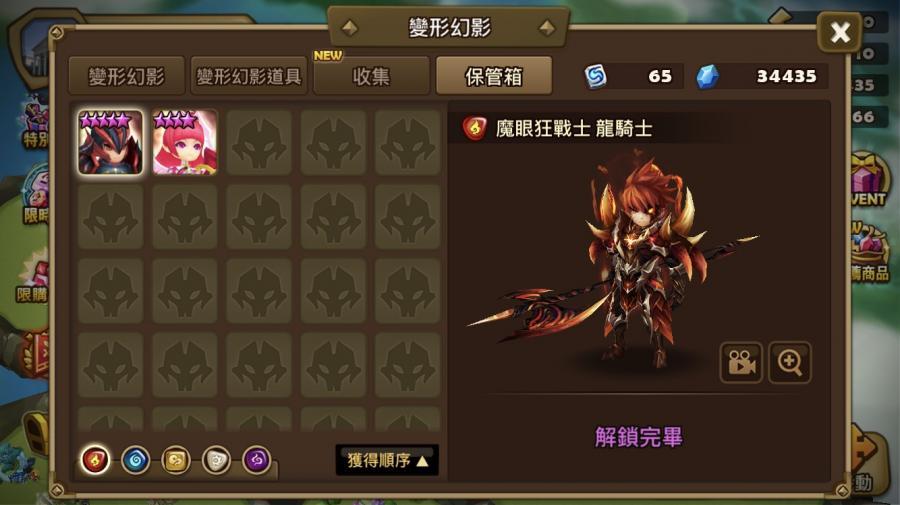
Task: Click the fire attribute badge beside 魔眼狂戰士
Action: pos(475,128)
